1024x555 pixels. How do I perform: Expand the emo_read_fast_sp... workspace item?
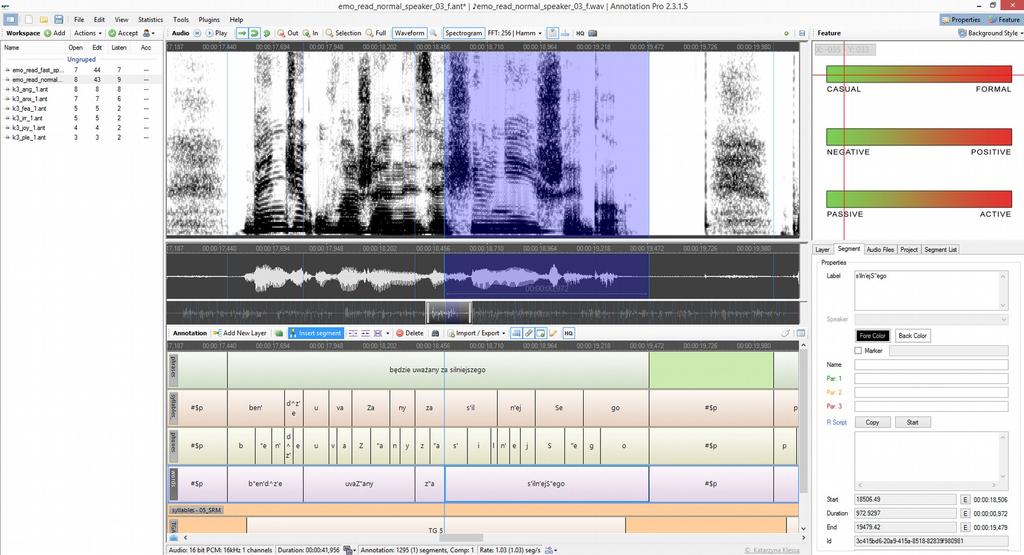[x=7, y=70]
